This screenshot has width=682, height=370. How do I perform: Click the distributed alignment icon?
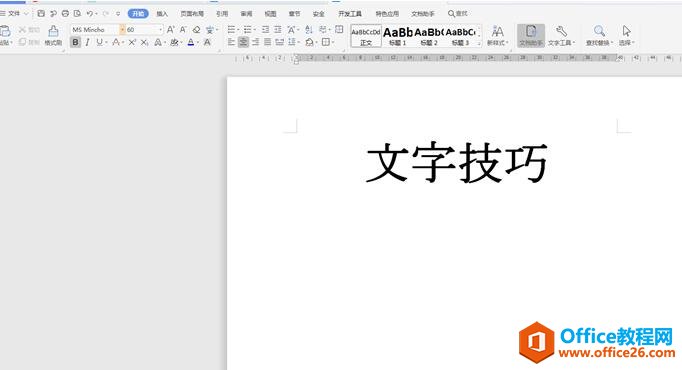click(280, 42)
